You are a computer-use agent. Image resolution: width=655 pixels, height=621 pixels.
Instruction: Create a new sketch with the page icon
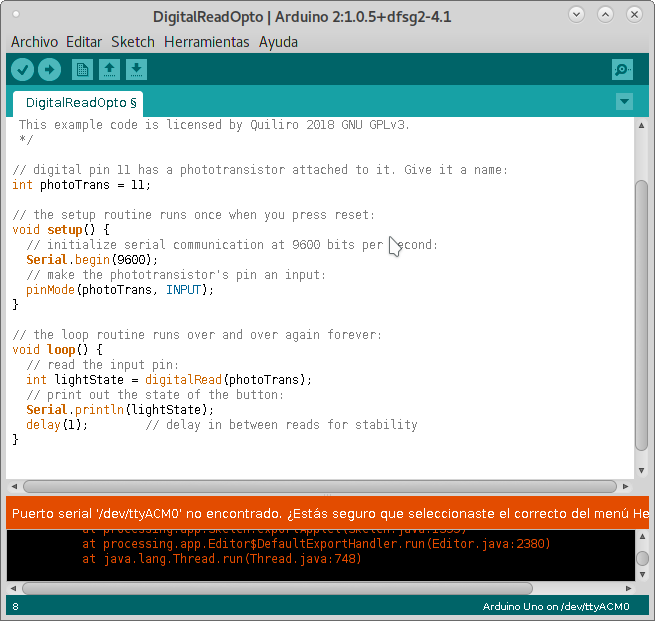82,69
